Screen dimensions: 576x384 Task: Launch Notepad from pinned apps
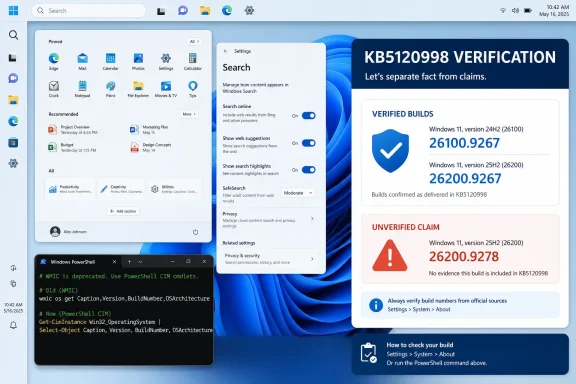tap(82, 89)
